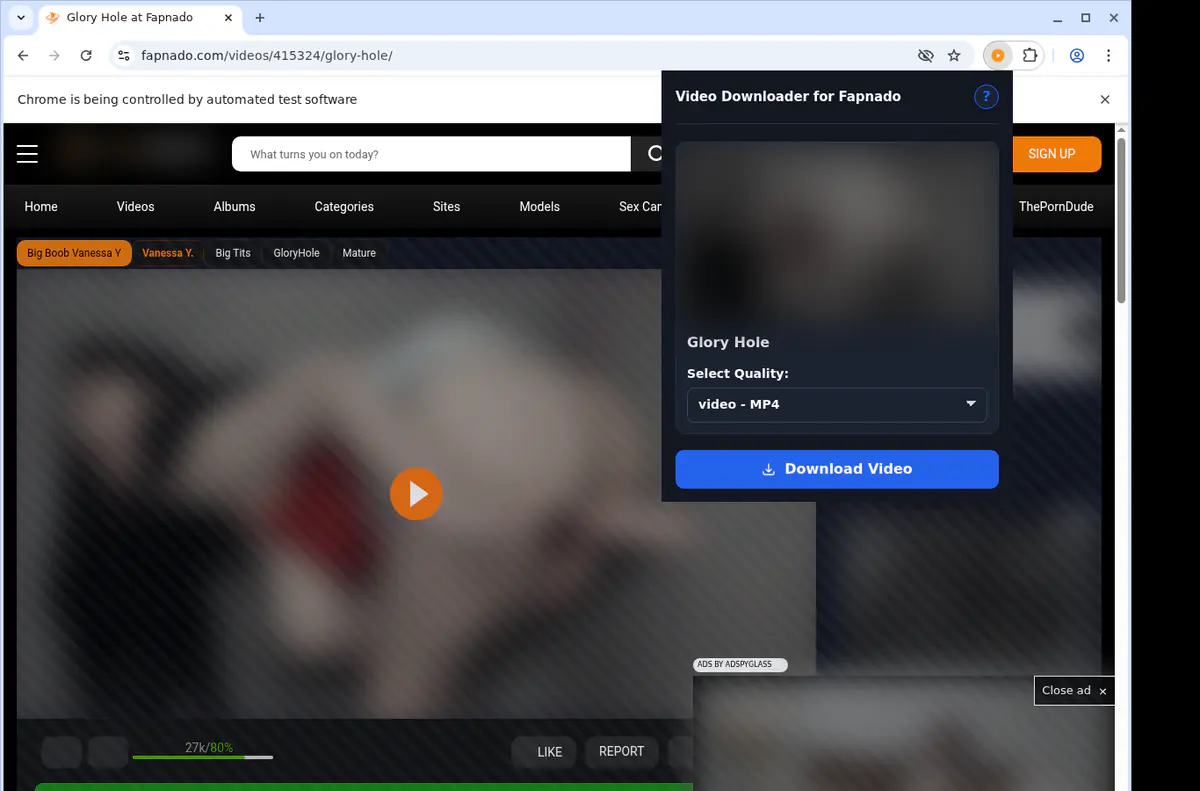Open the Chrome profile icon
Screen dimensions: 1200x791
(1077, 56)
